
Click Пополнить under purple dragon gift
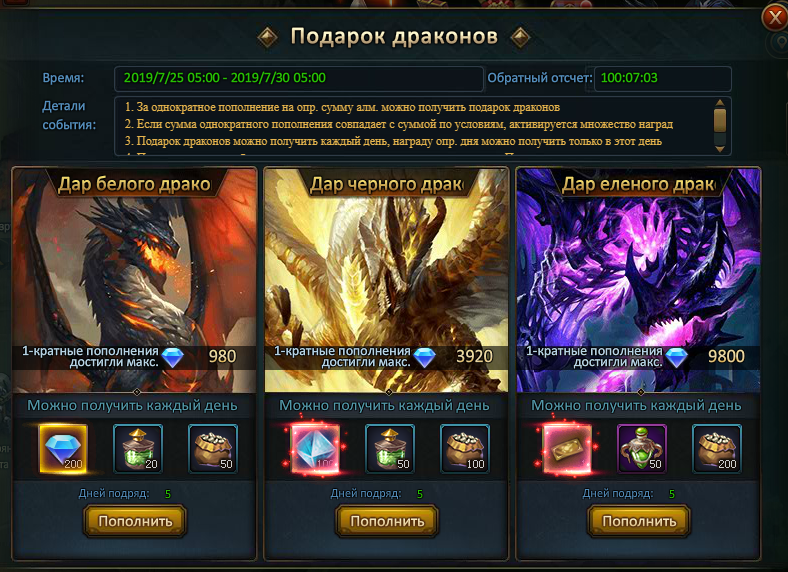[639, 521]
